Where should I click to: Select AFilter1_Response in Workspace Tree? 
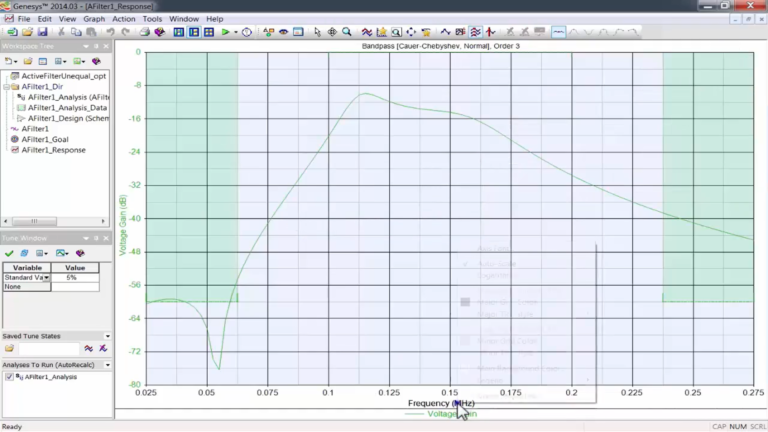tap(53, 150)
